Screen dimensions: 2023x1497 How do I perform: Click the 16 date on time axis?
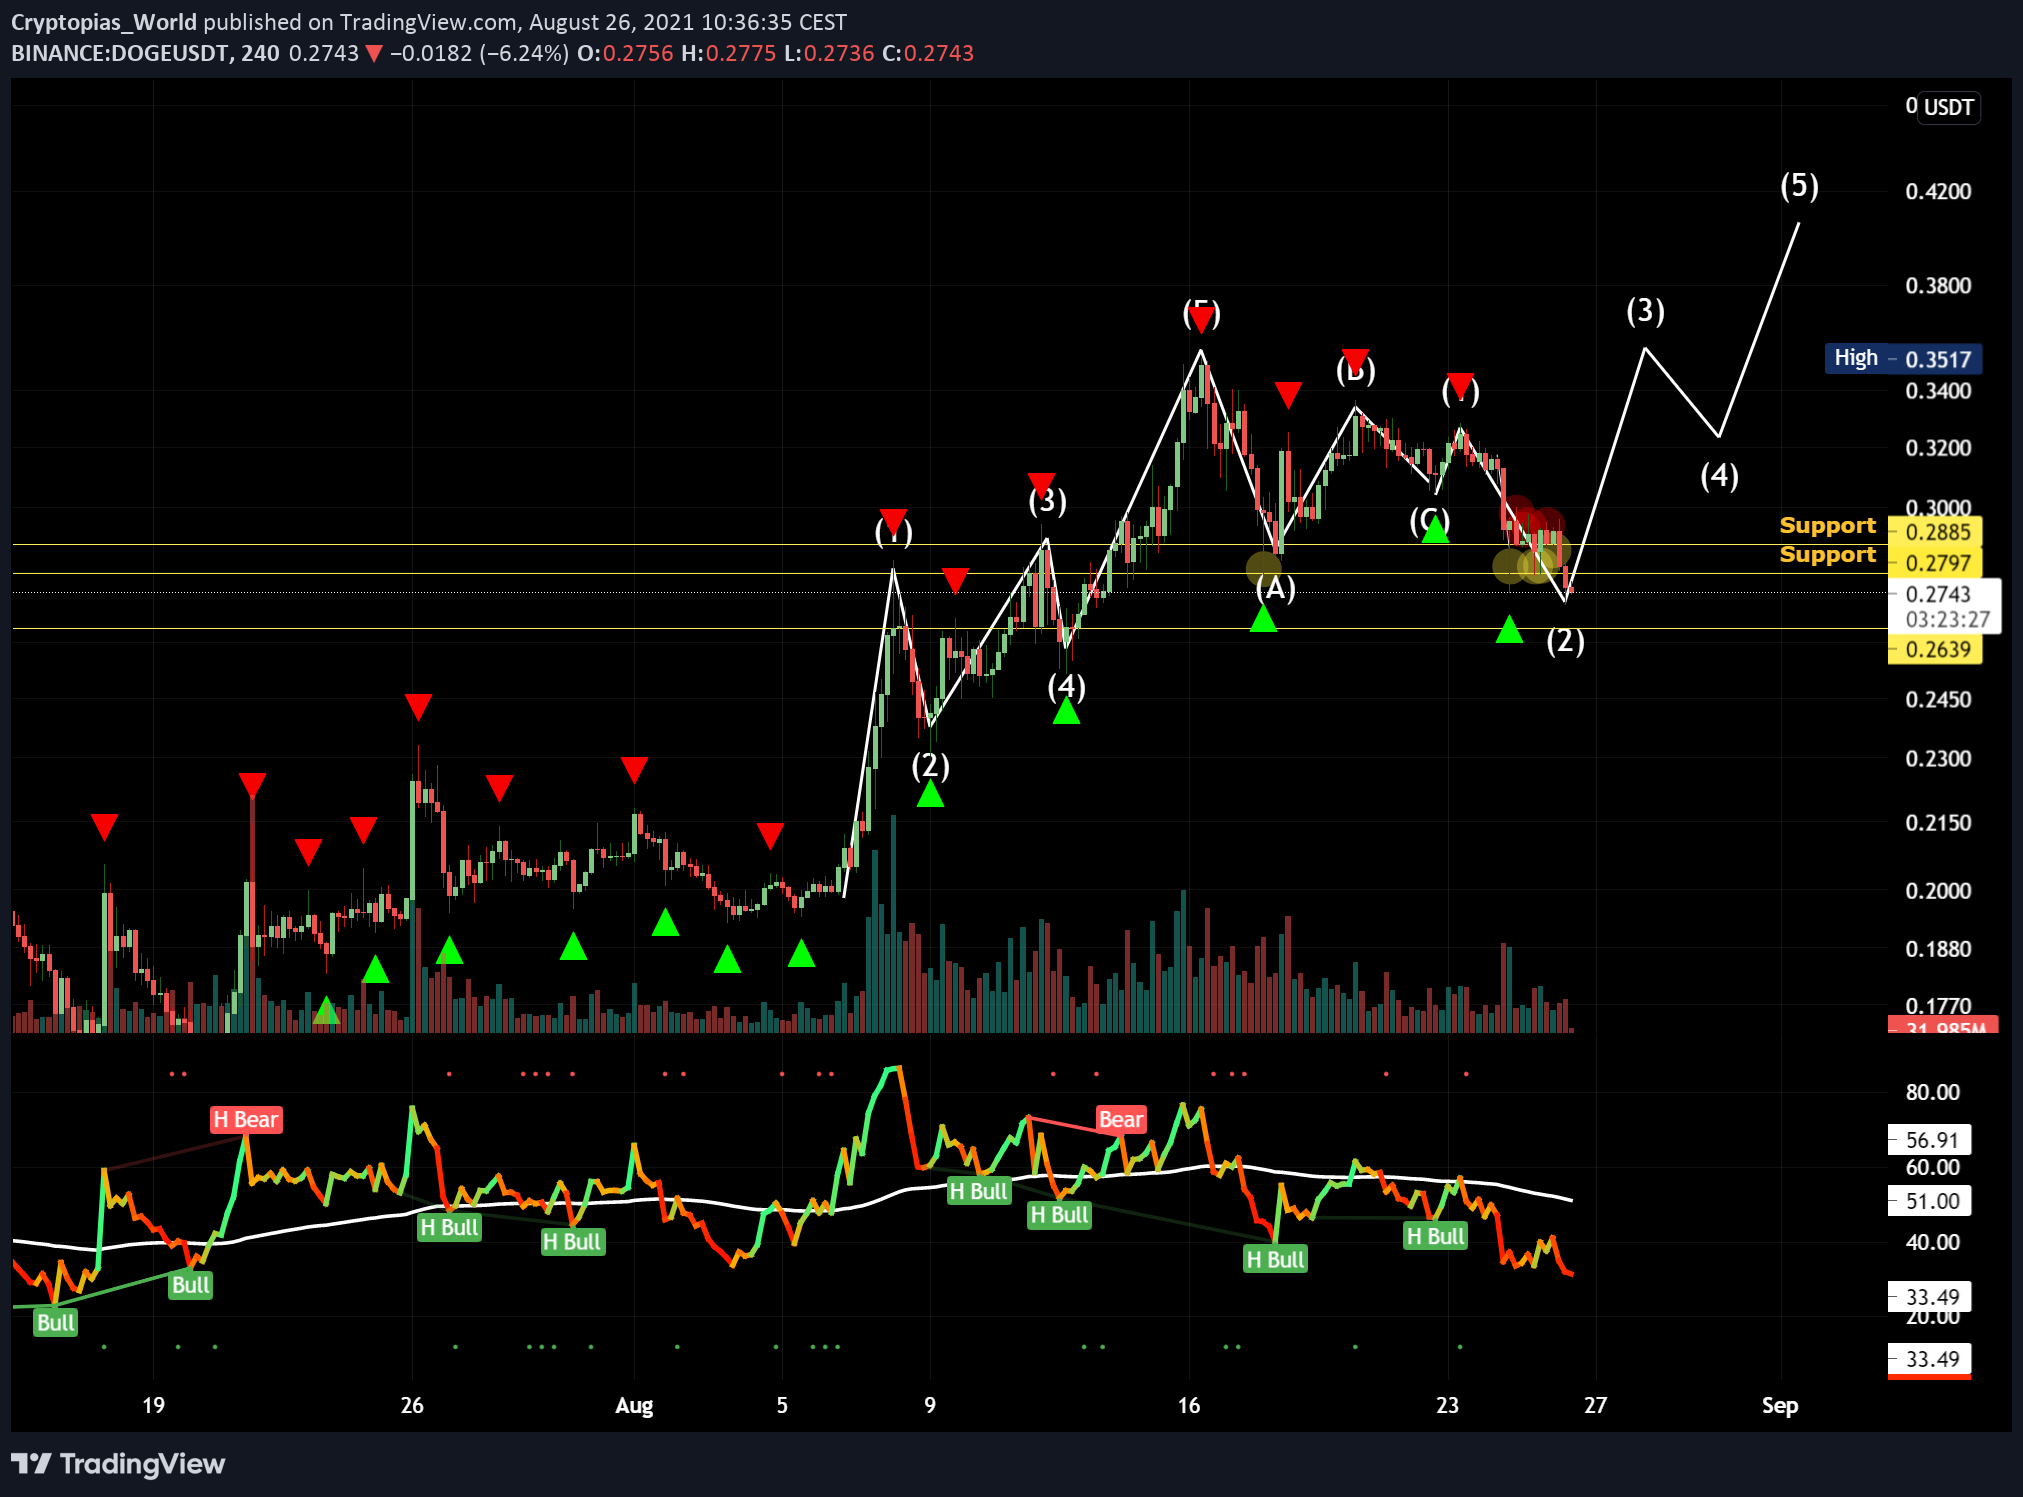(1189, 1406)
